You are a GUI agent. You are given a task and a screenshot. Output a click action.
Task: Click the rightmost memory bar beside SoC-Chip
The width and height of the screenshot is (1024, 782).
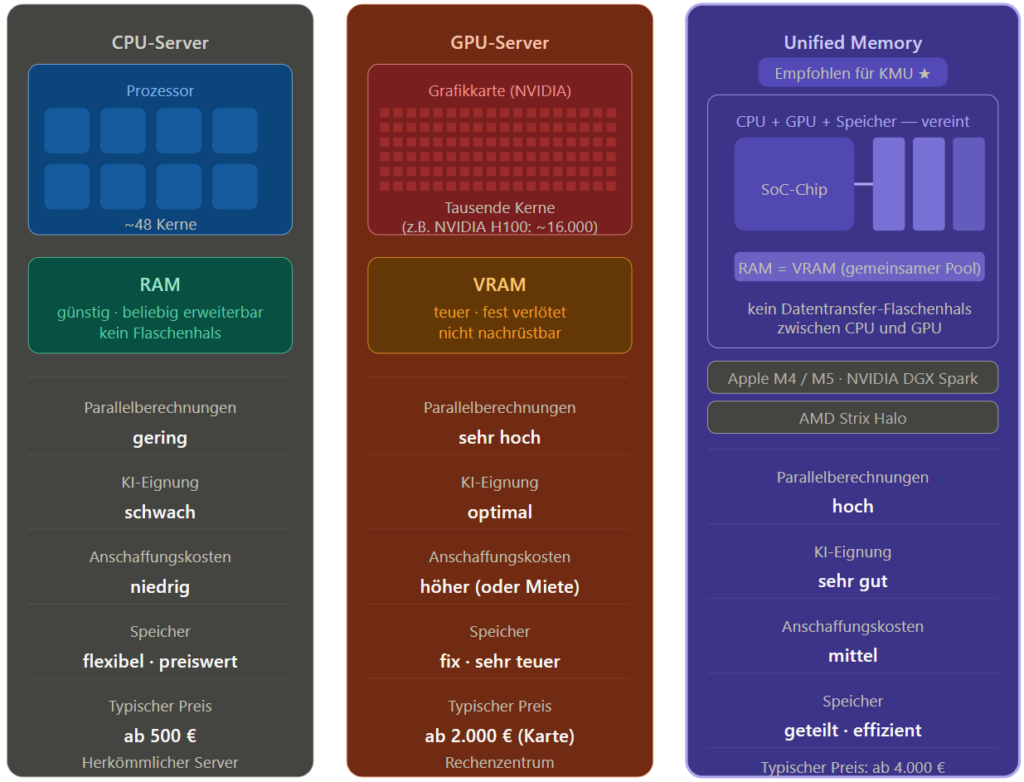pyautogui.click(x=968, y=184)
